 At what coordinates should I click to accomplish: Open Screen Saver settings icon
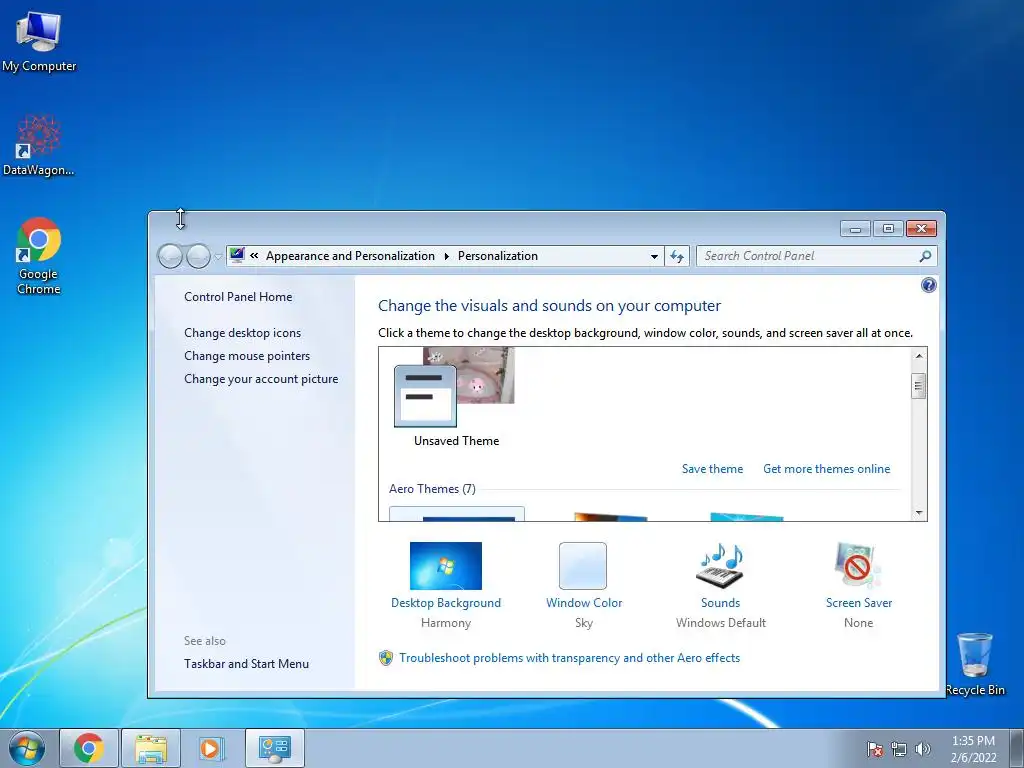coord(857,566)
